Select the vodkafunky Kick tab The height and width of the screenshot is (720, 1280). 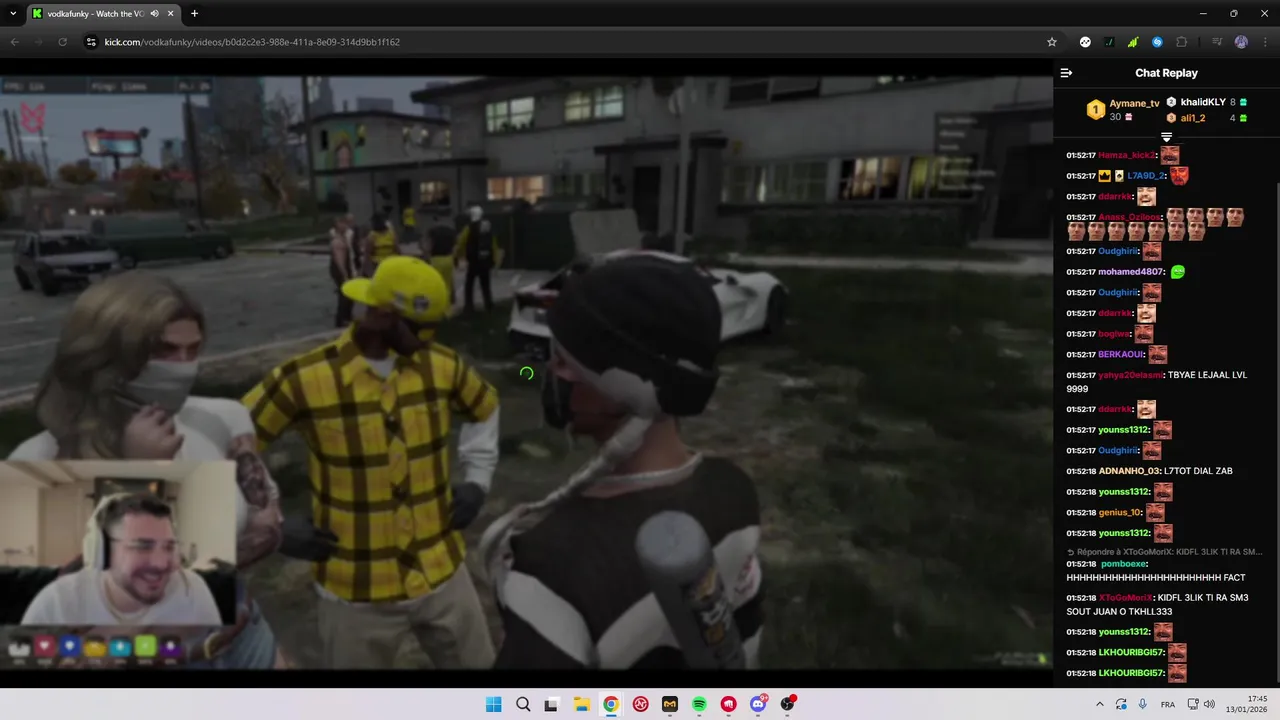point(103,14)
